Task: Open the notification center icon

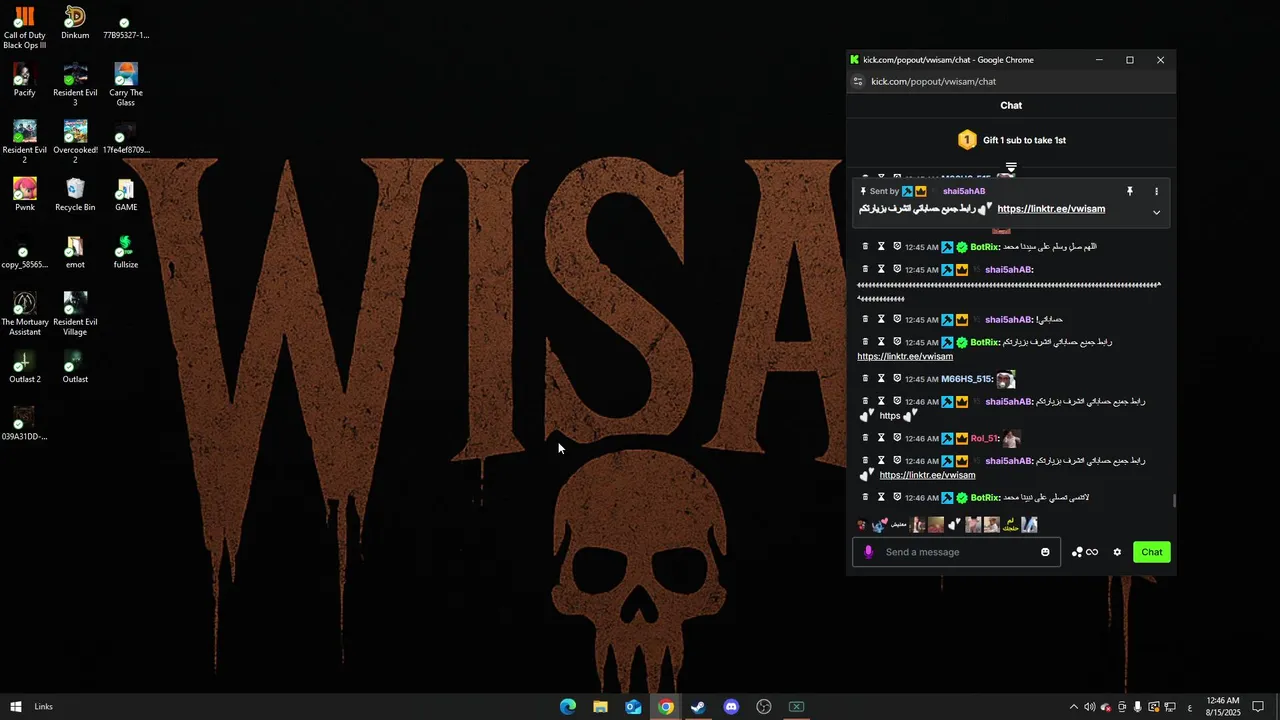Action: point(1258,707)
